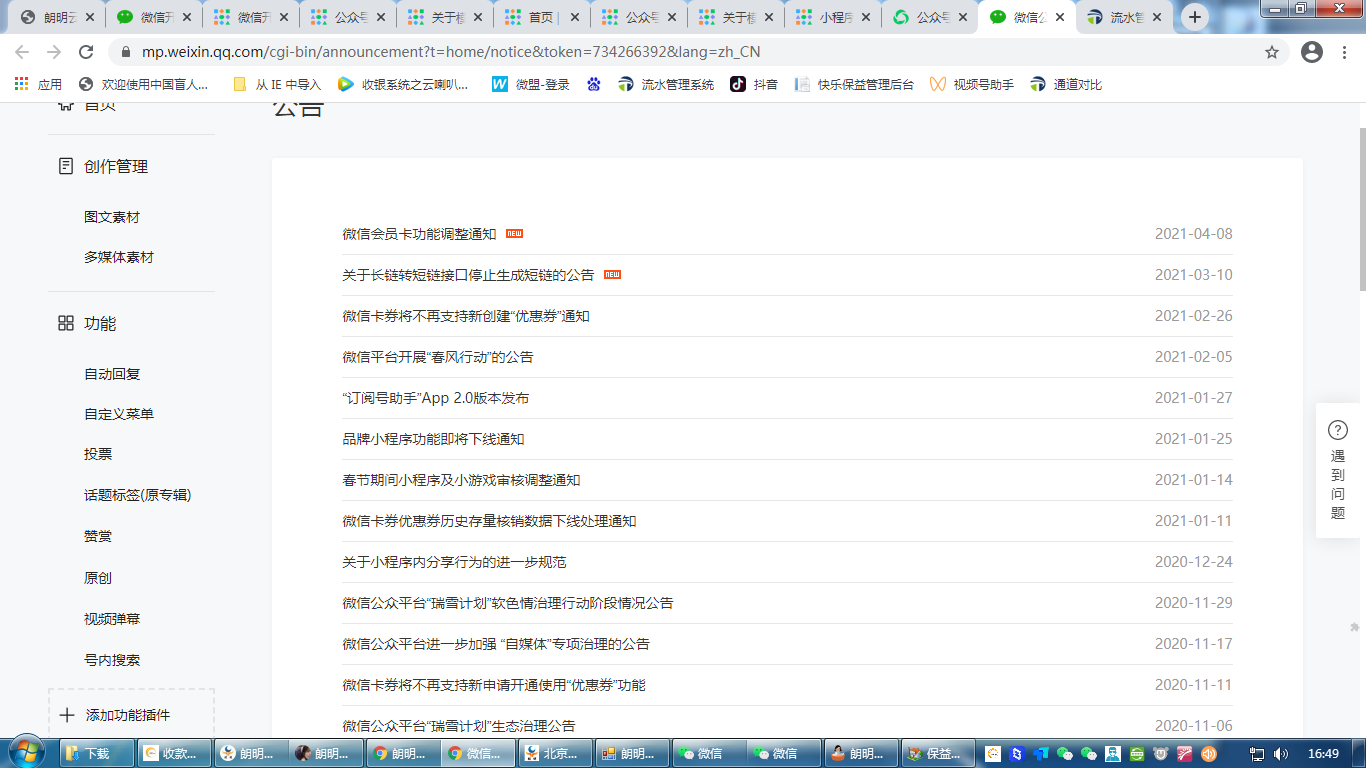Click the taskbar clock showing 16:49
Image resolution: width=1366 pixels, height=768 pixels.
tap(1323, 753)
